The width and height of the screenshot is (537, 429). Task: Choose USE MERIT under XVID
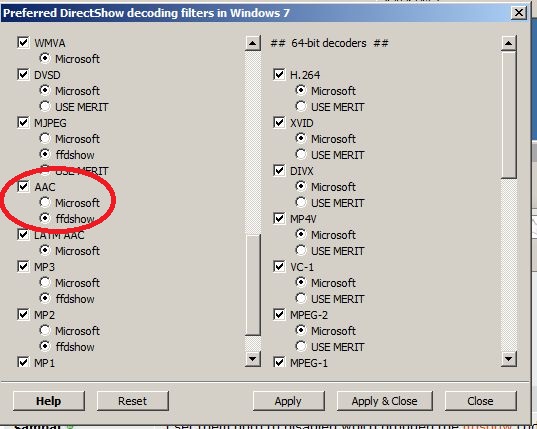[300, 154]
